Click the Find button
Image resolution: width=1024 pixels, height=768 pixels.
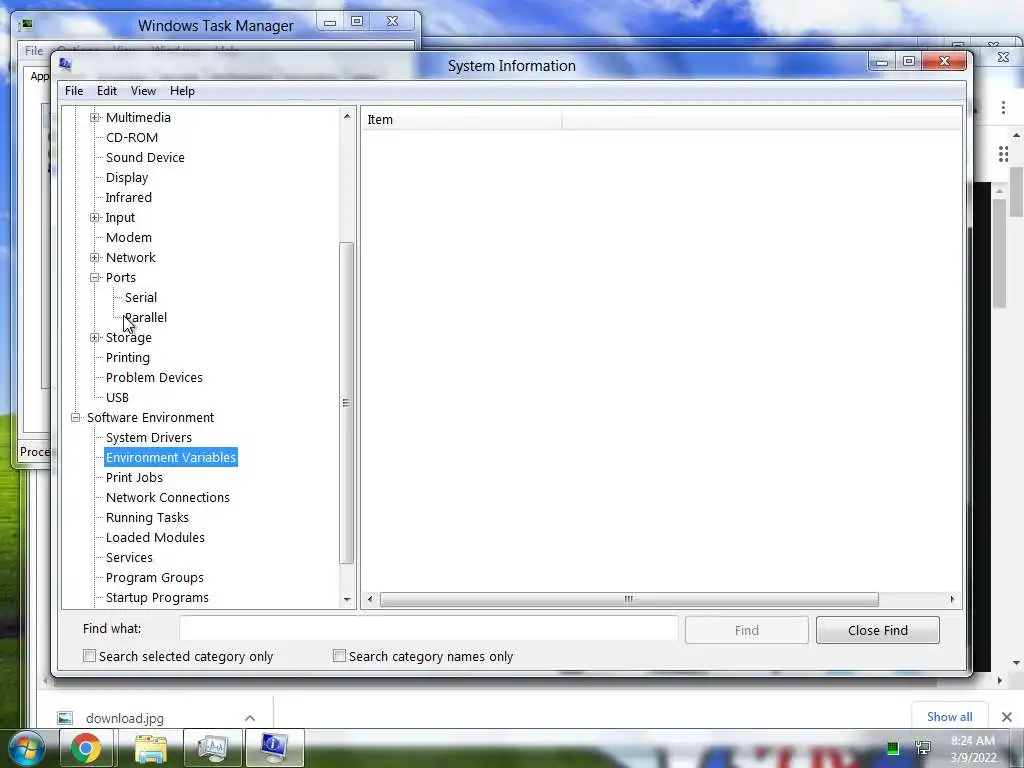coord(746,630)
